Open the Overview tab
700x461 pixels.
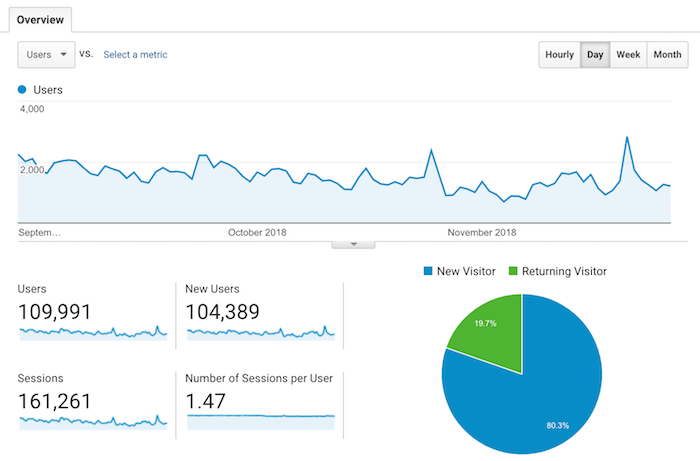[x=40, y=20]
